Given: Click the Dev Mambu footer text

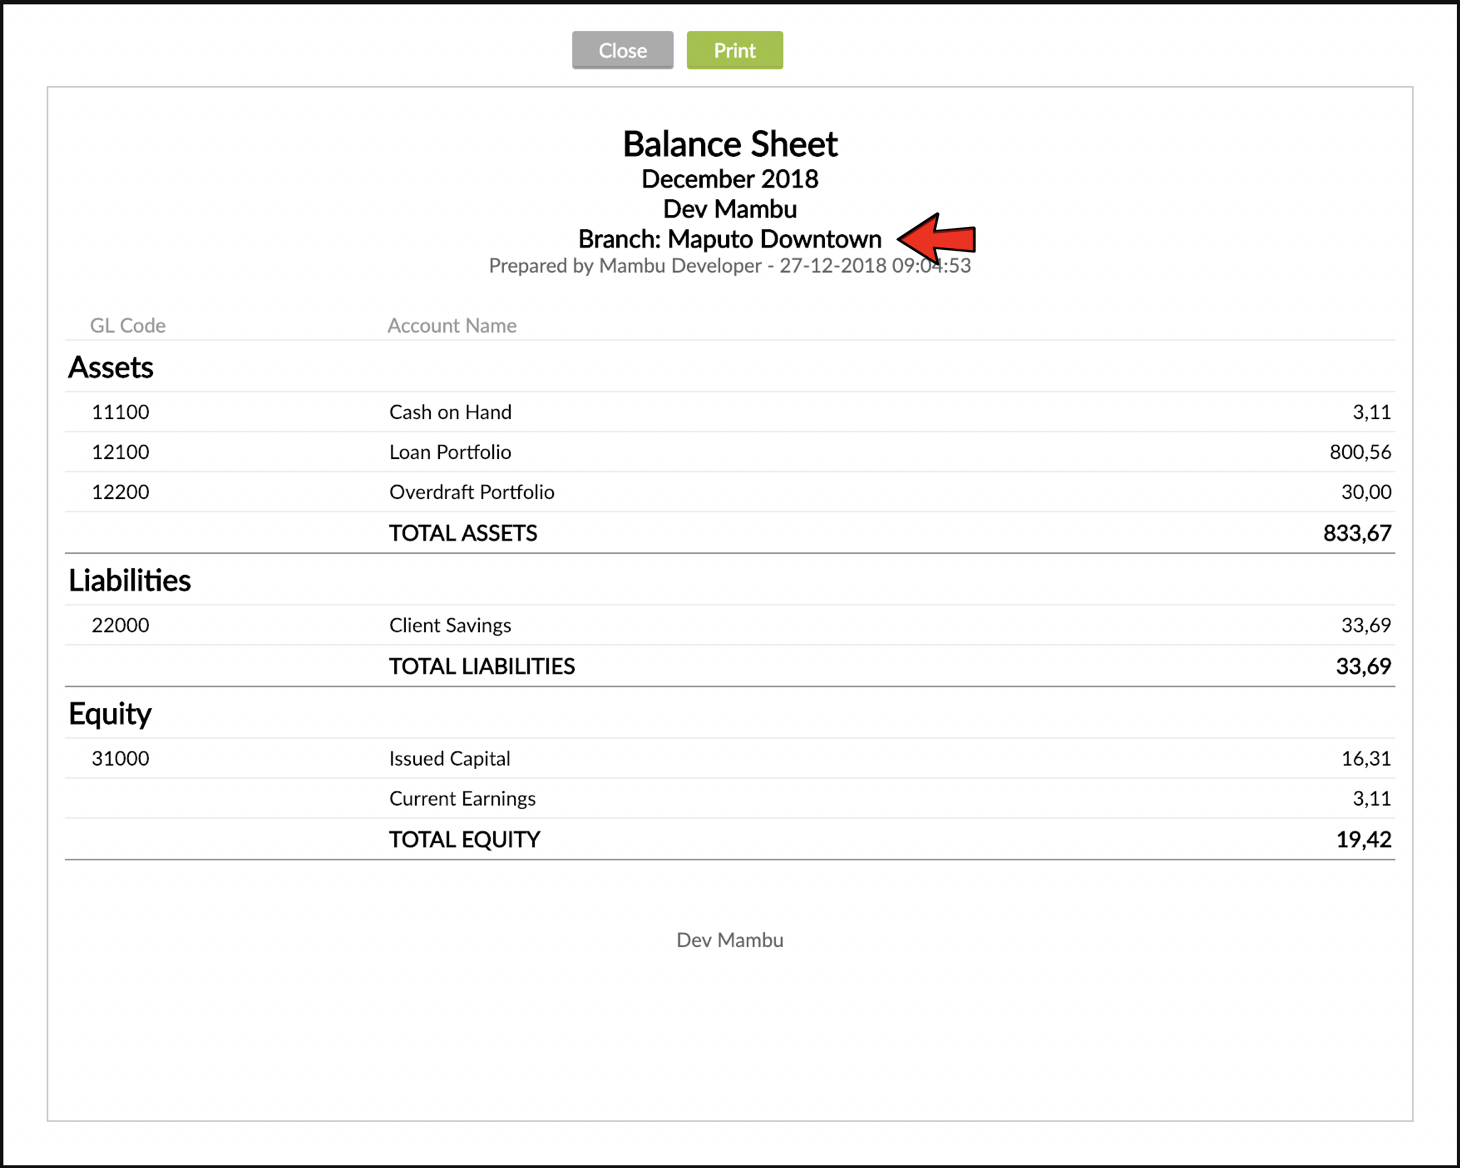Looking at the screenshot, I should pyautogui.click(x=730, y=940).
